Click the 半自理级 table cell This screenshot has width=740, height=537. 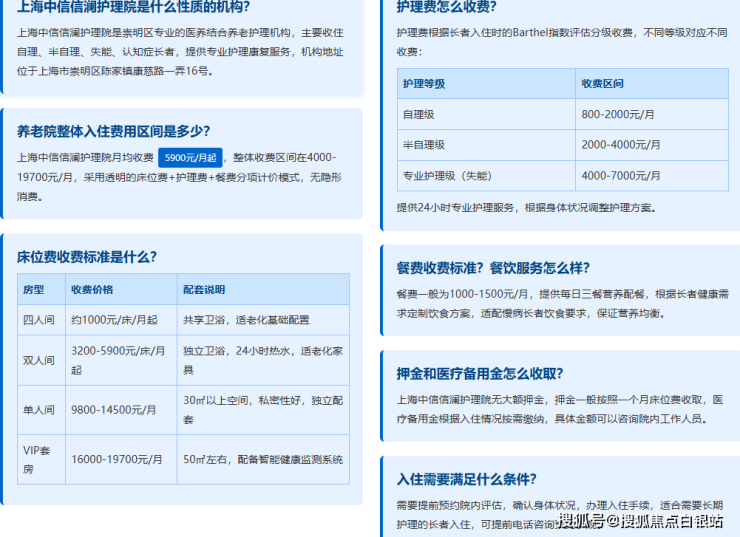487,145
